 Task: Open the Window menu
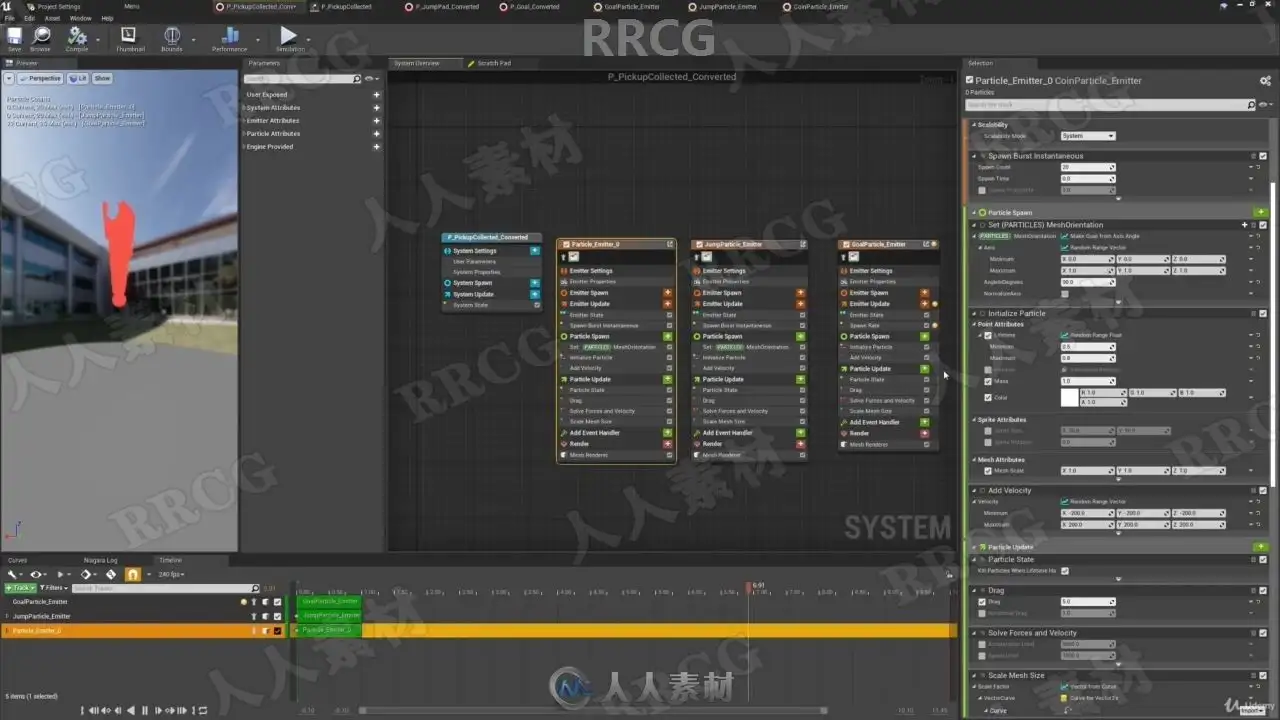(80, 18)
